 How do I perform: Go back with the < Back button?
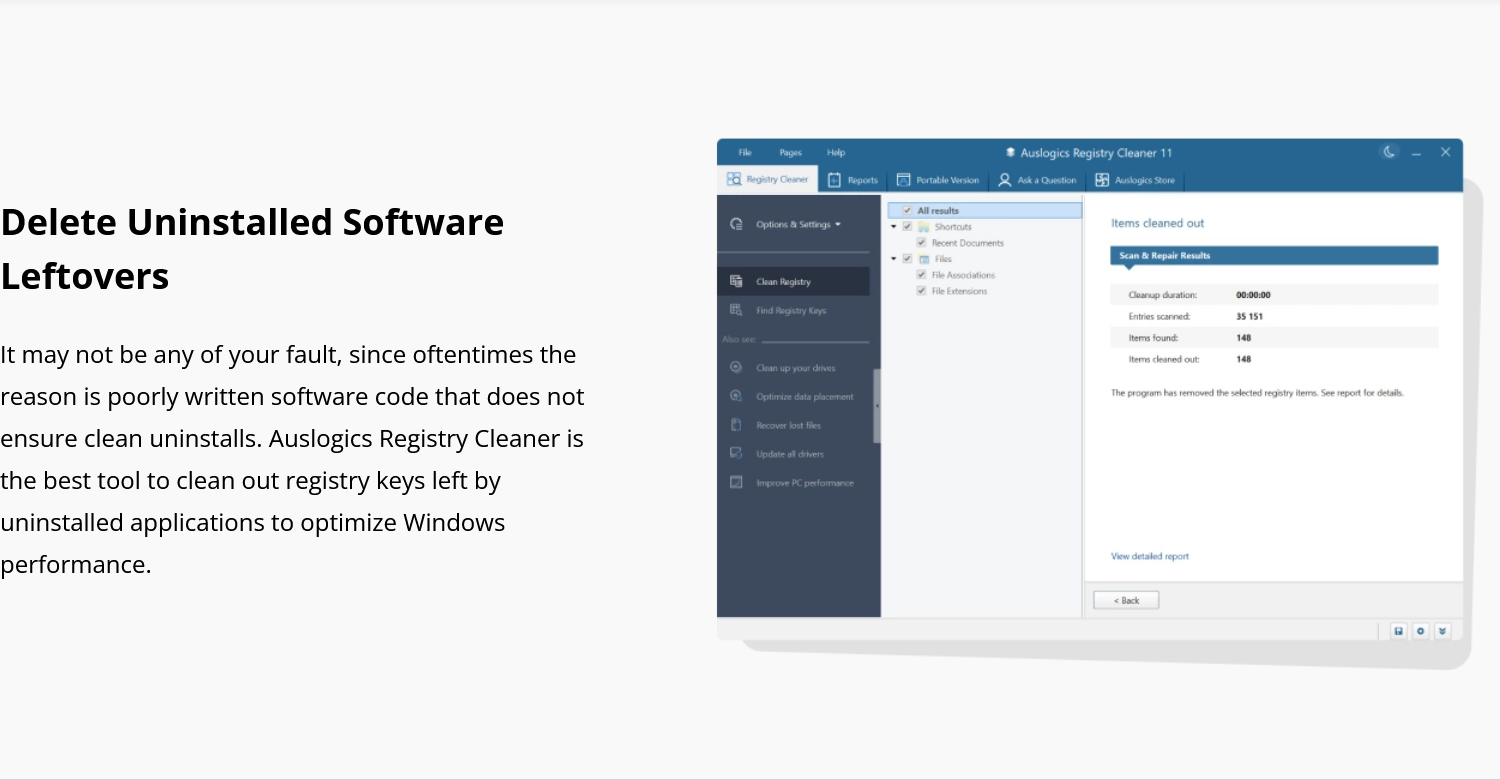(1126, 601)
